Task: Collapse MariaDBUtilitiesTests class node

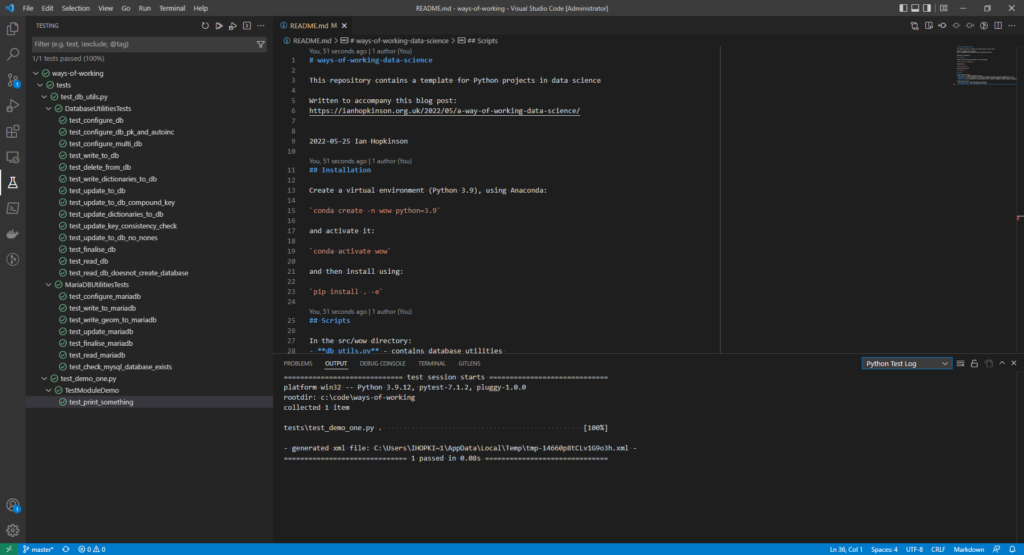Action: tap(49, 285)
